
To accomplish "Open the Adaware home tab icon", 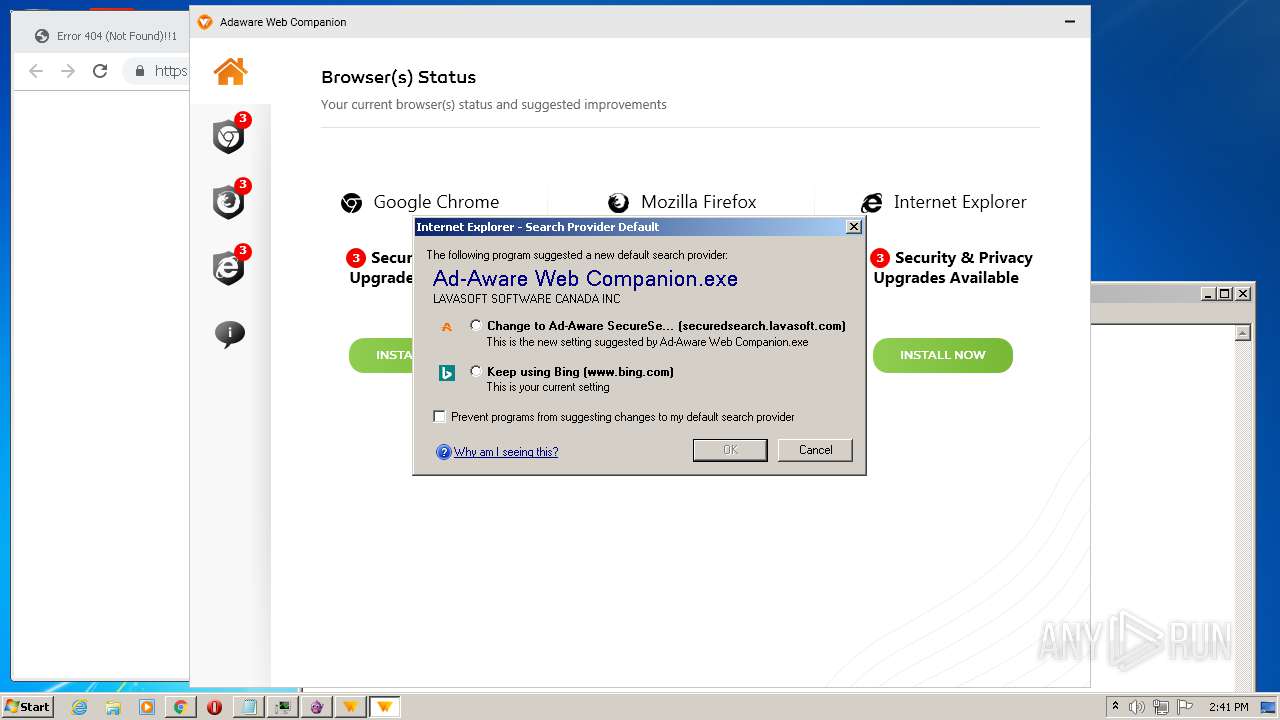I will tap(230, 71).
